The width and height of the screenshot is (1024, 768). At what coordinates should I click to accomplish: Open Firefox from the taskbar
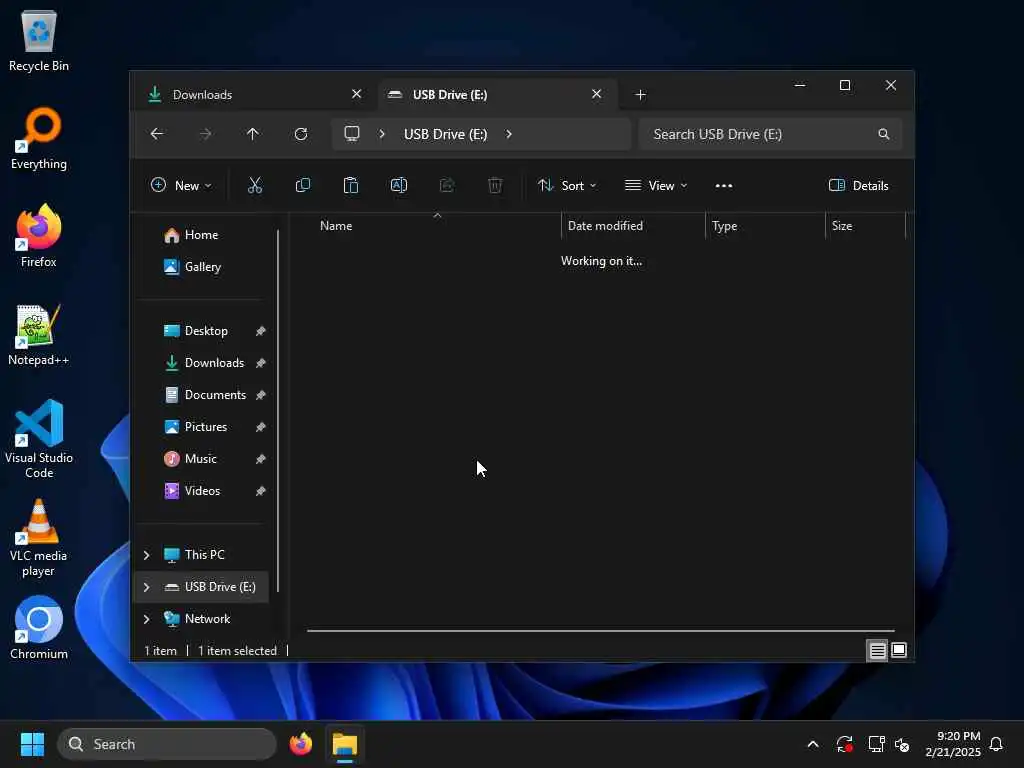[x=300, y=744]
